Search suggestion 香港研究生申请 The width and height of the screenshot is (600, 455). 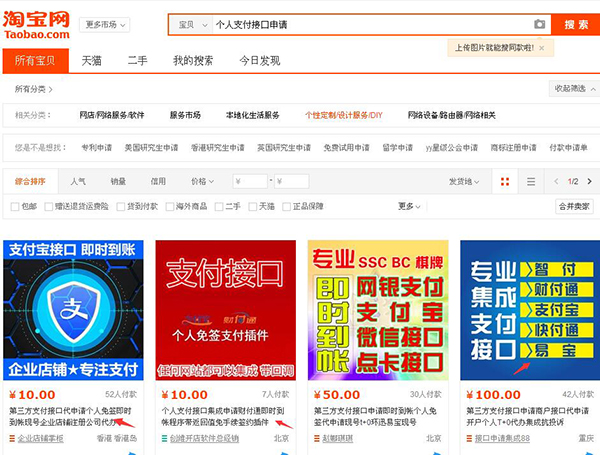tap(217, 148)
